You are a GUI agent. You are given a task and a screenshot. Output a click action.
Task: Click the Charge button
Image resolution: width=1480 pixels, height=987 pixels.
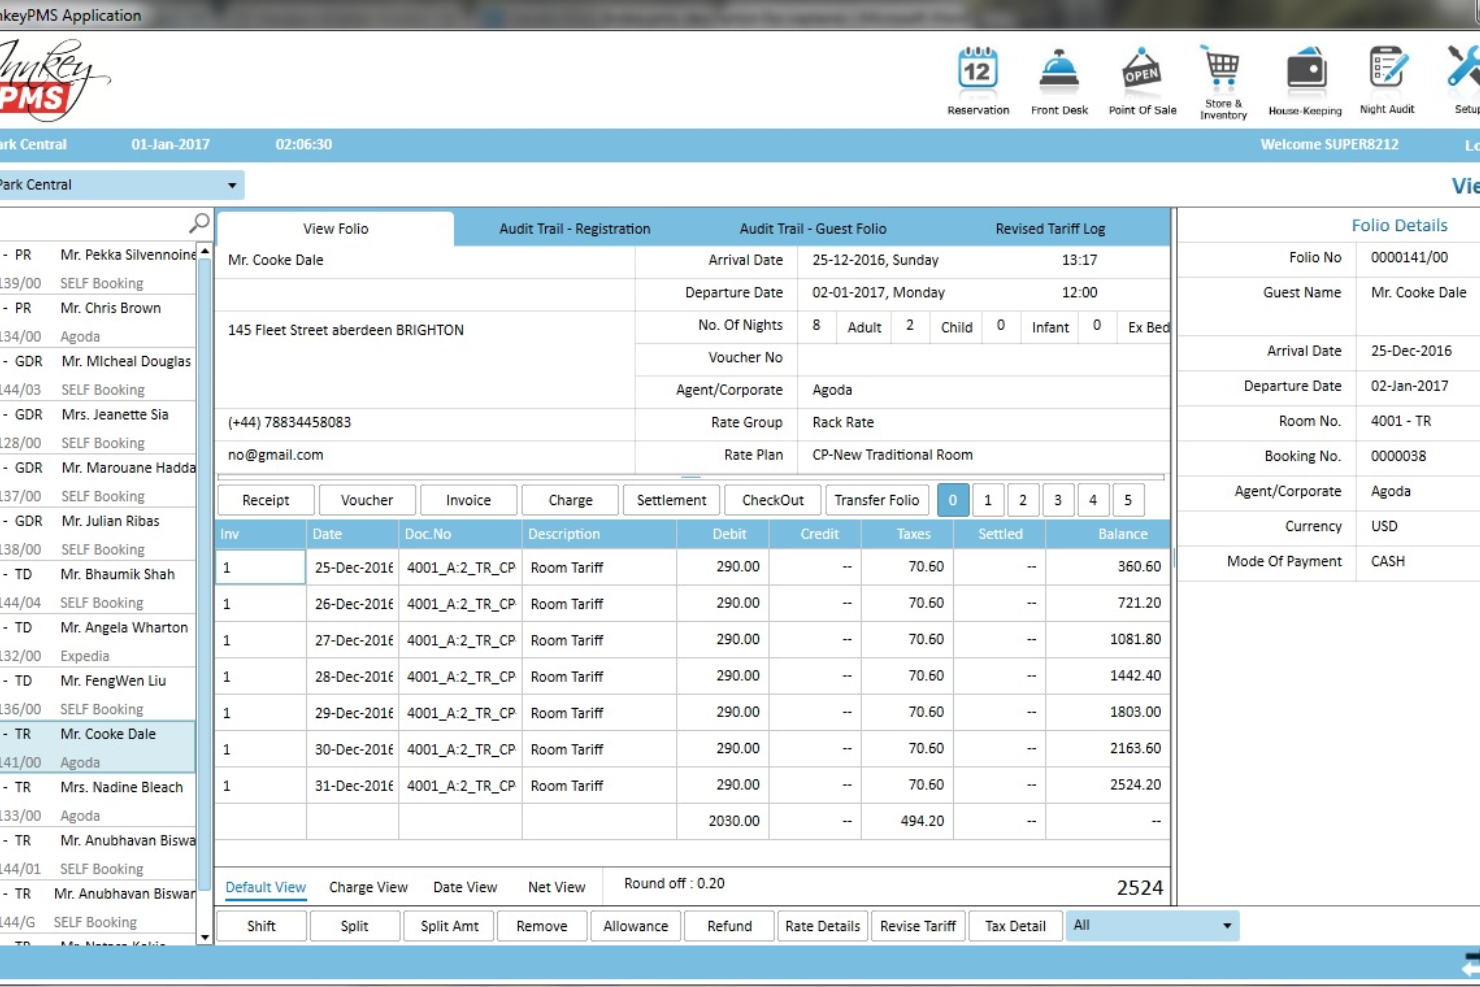(570, 500)
